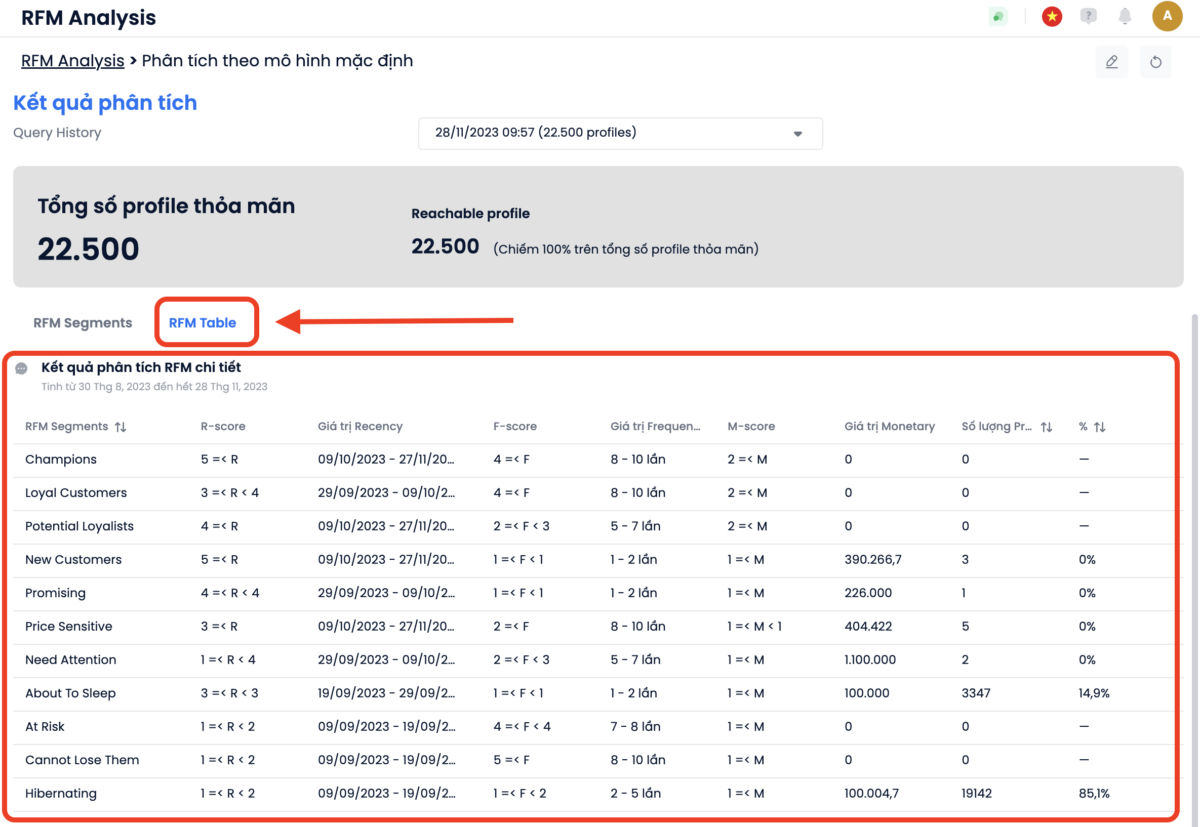
Task: Follow the RFM Analysis breadcrumb link
Action: pyautogui.click(x=73, y=61)
